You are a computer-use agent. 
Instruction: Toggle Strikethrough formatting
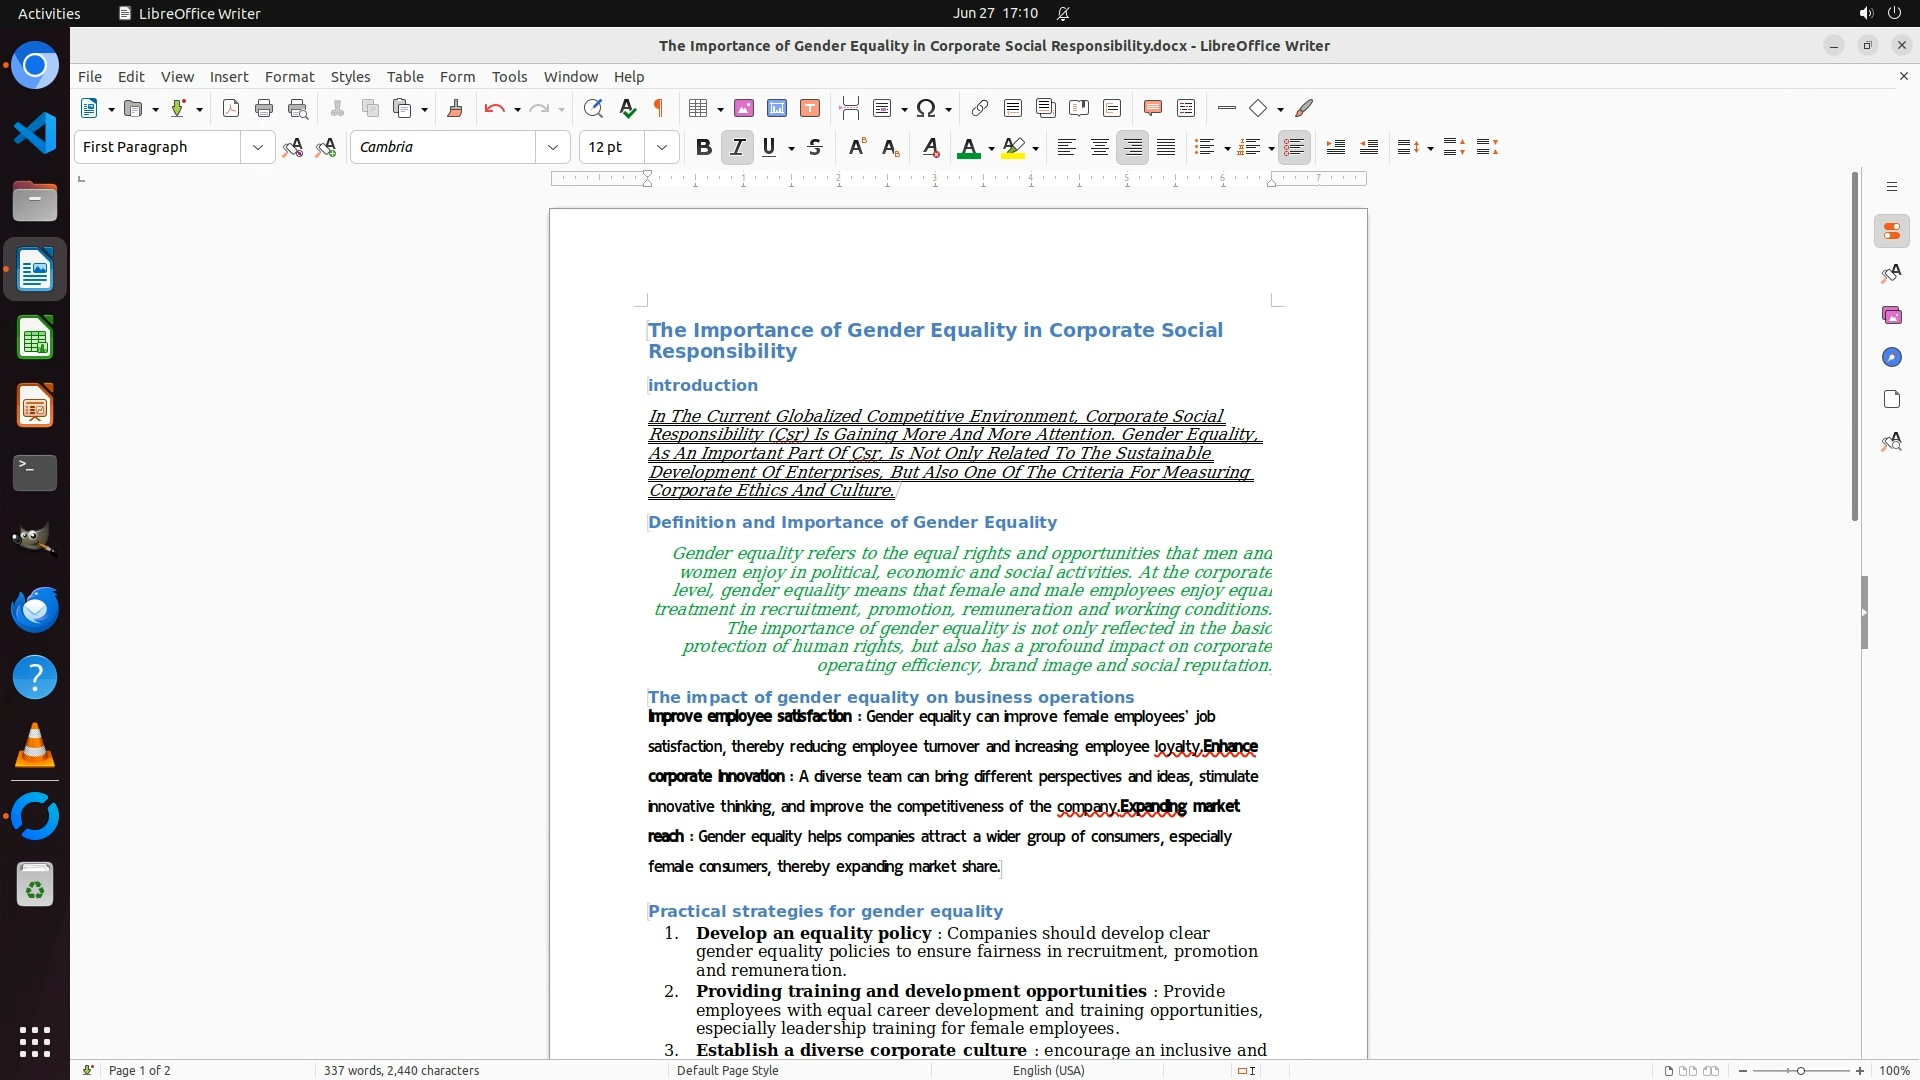(x=815, y=147)
